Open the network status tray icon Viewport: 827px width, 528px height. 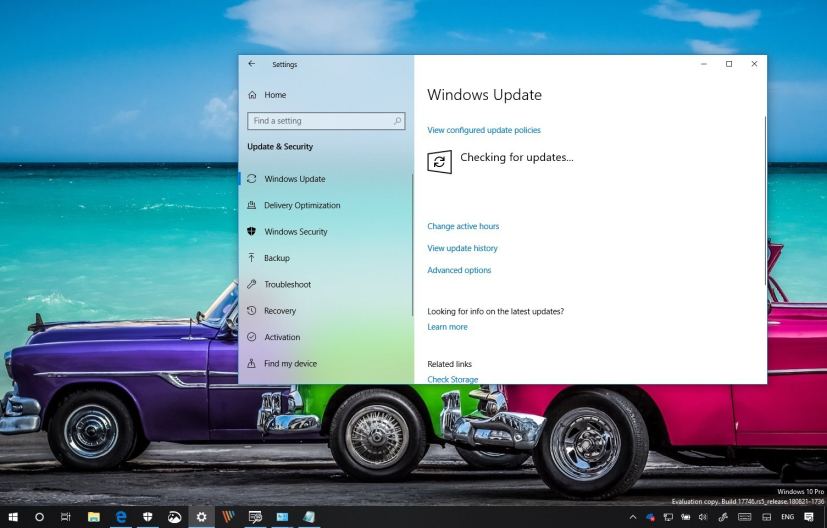(x=668, y=517)
